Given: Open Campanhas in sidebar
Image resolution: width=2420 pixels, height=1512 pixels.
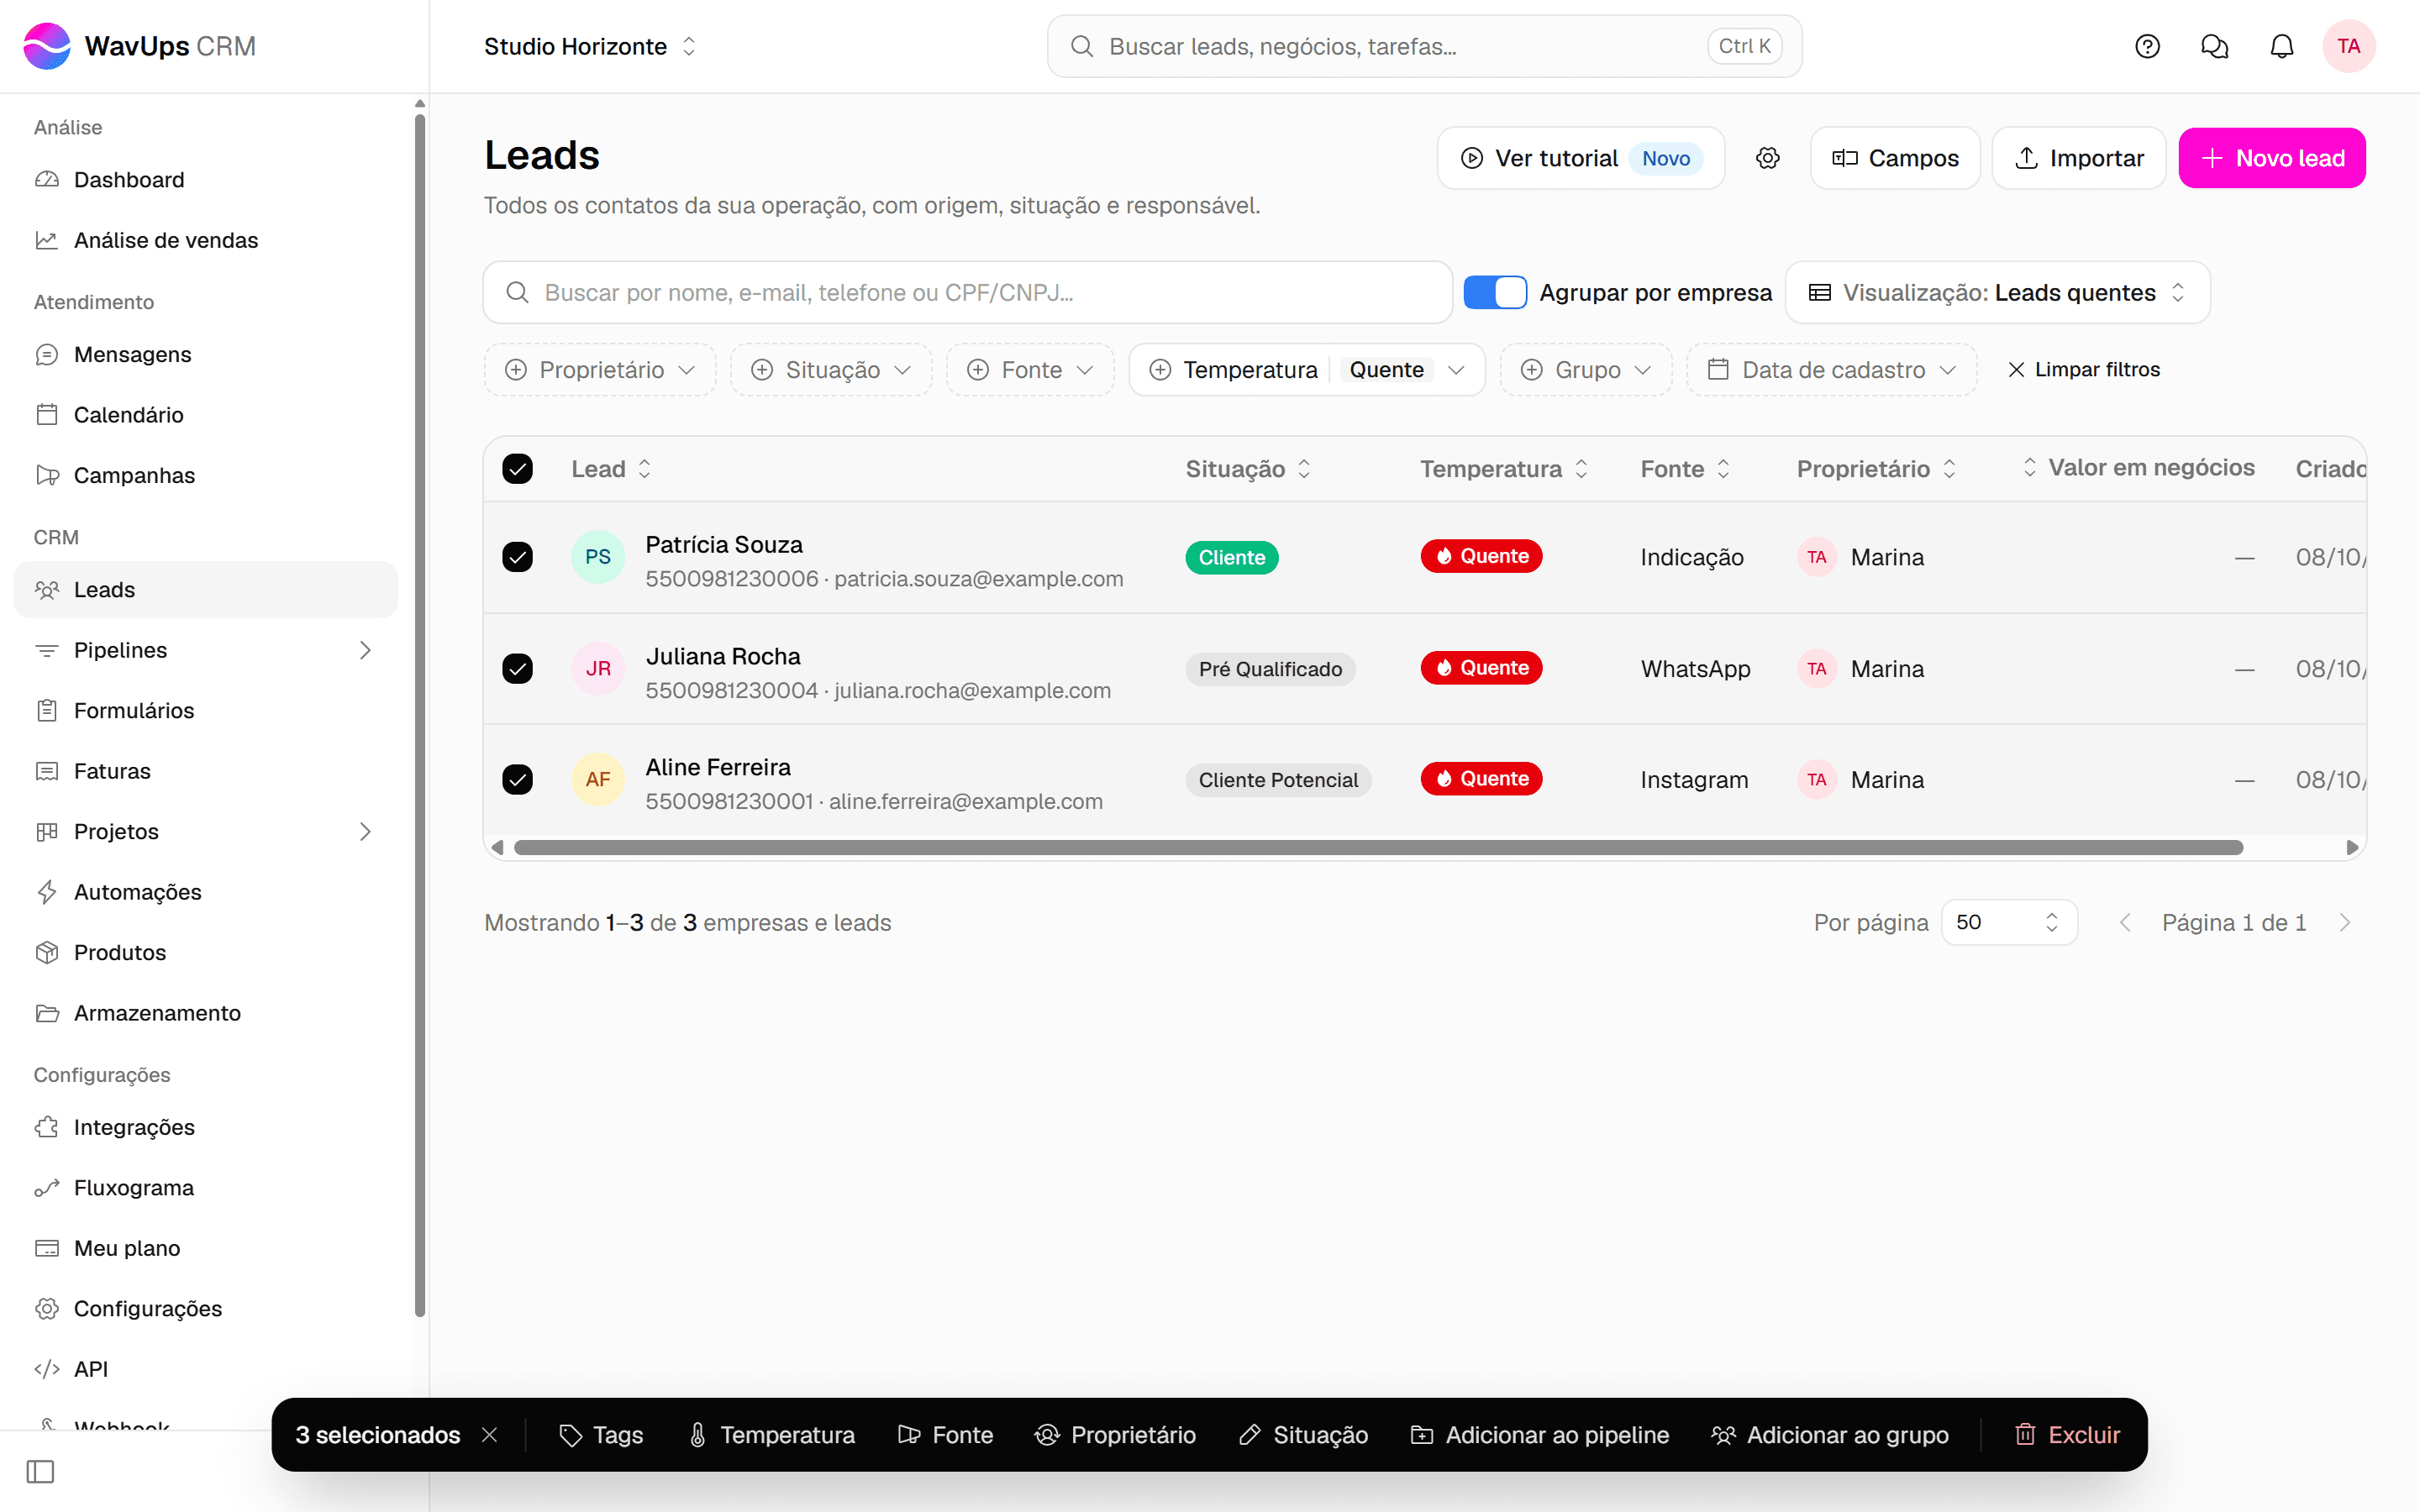Looking at the screenshot, I should [206, 475].
